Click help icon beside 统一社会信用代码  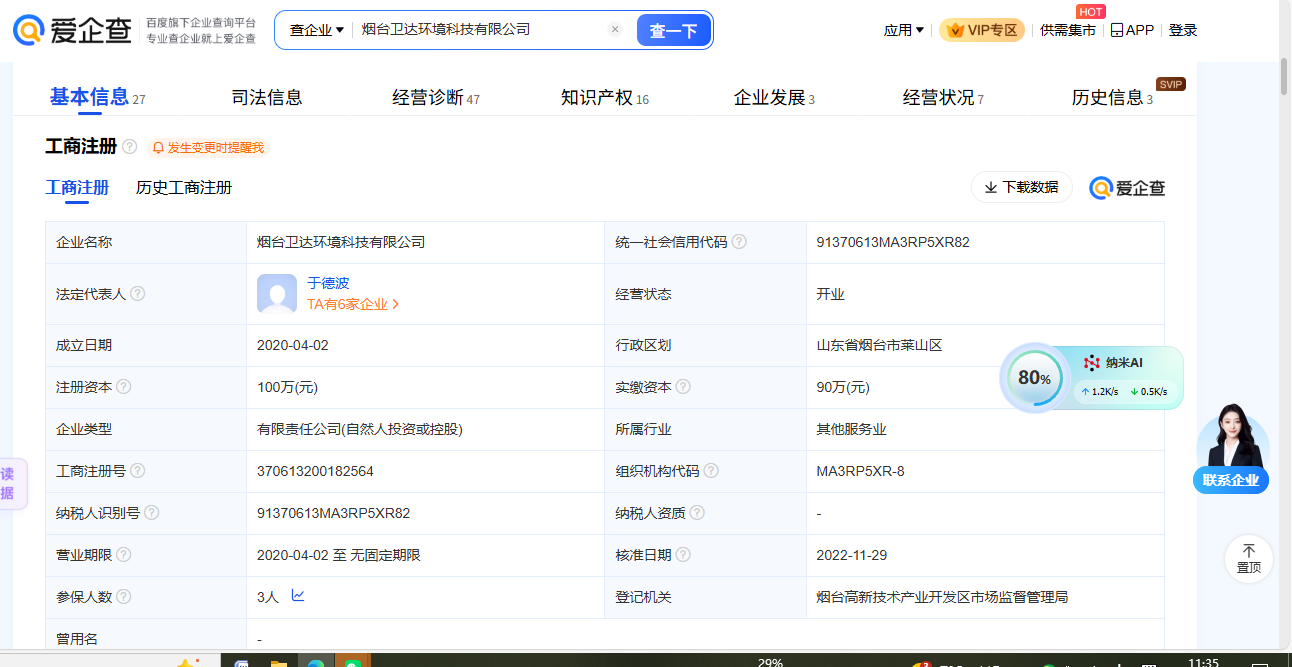tap(739, 242)
